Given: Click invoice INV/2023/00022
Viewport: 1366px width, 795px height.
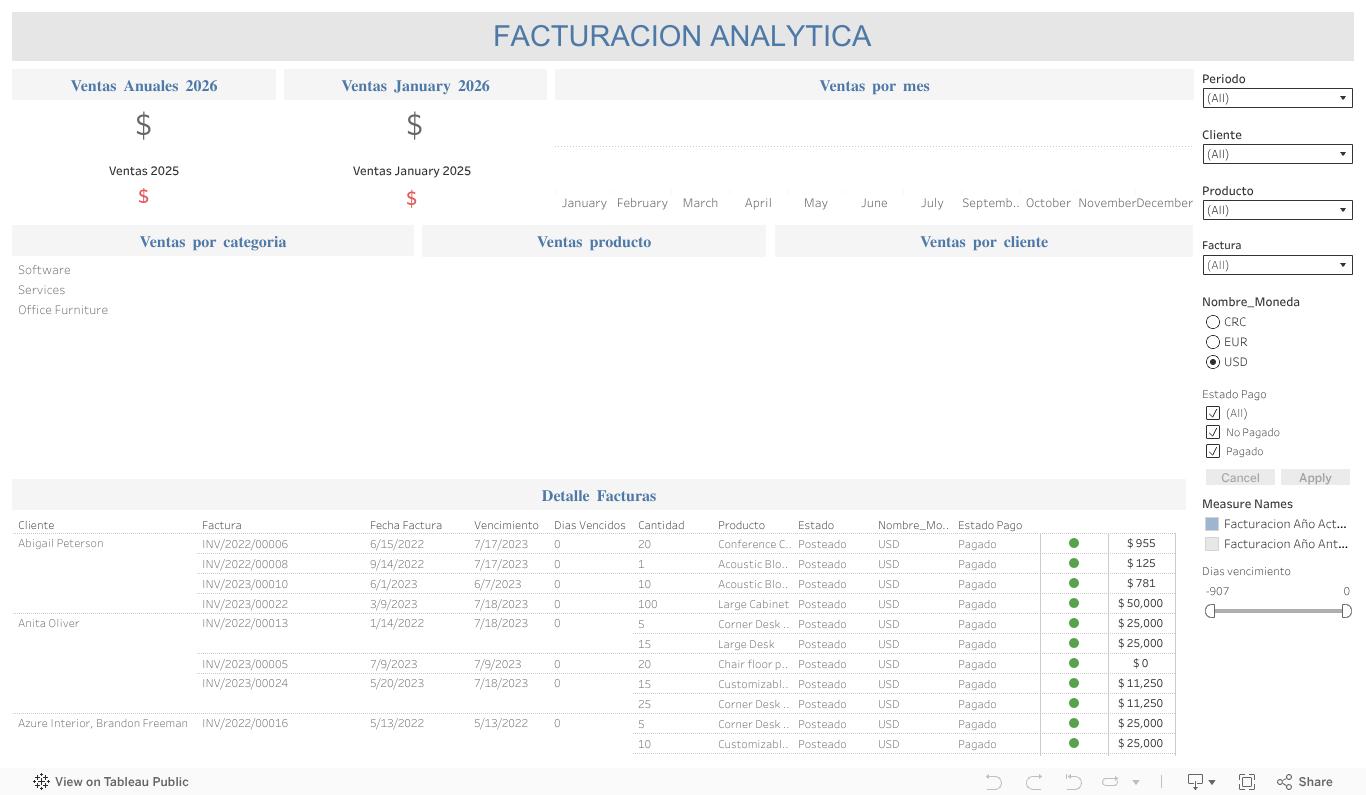Looking at the screenshot, I should coord(245,604).
